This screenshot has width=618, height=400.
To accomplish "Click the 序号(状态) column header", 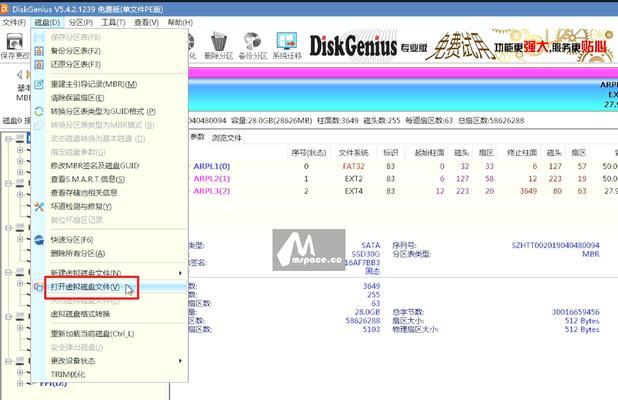I will [309, 153].
